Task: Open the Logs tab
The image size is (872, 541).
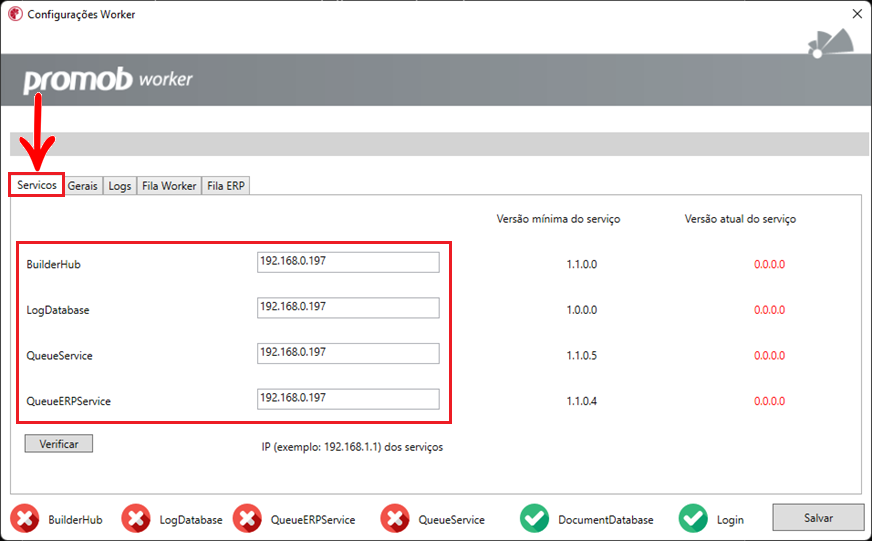Action: click(120, 186)
